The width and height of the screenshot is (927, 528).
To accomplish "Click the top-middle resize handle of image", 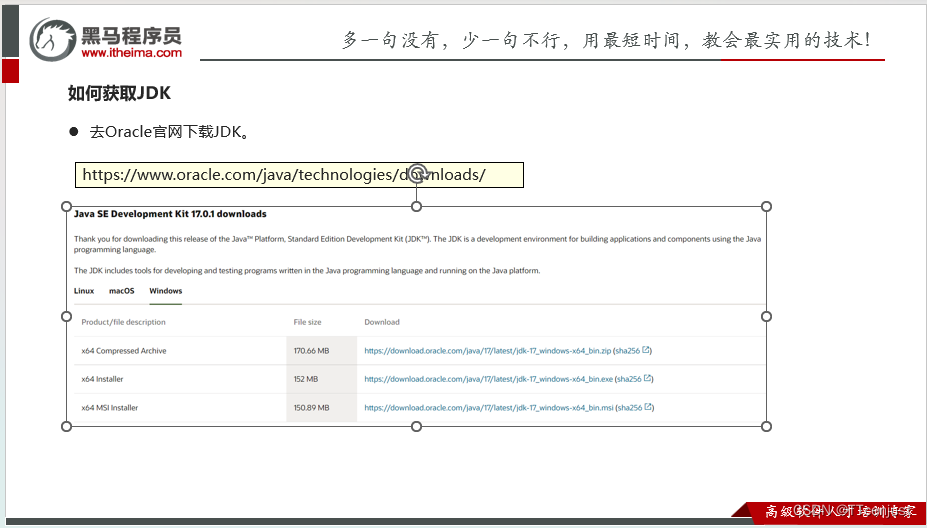I will pyautogui.click(x=416, y=206).
